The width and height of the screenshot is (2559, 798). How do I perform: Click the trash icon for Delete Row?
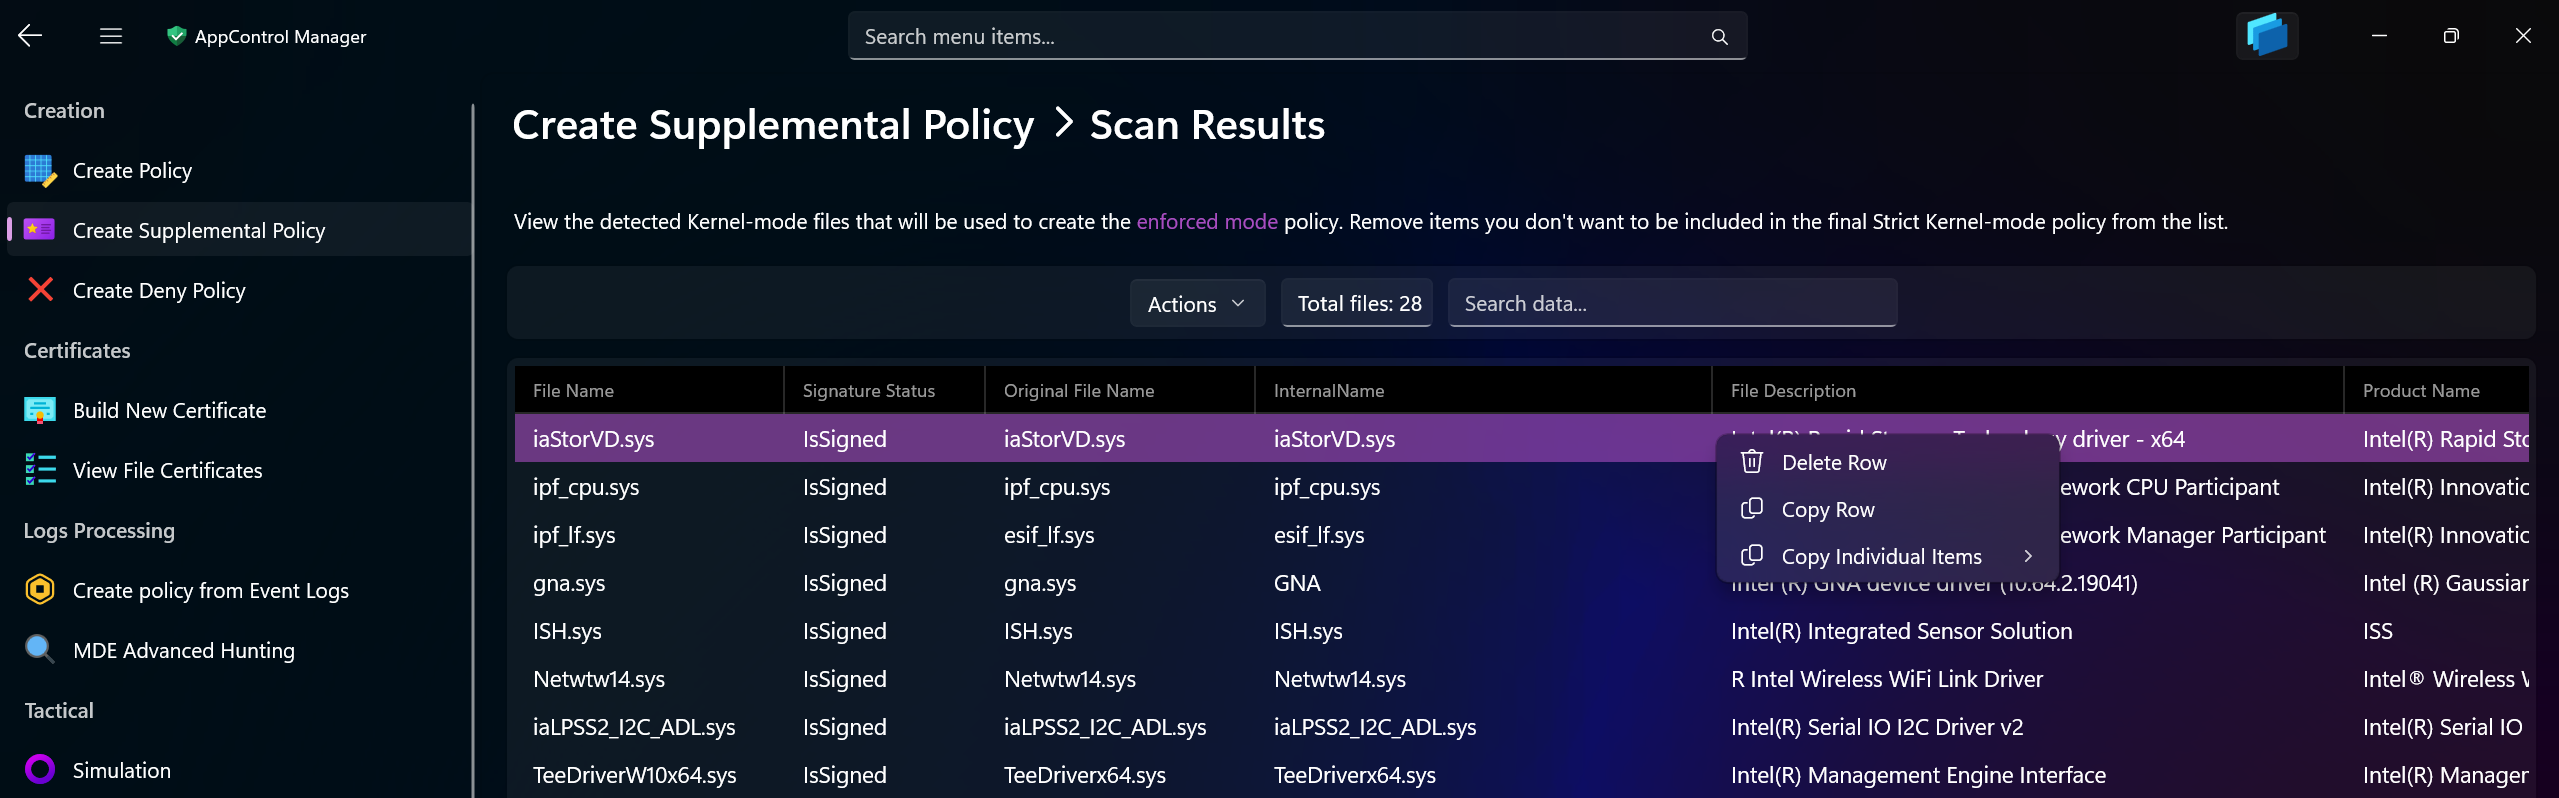click(1752, 462)
